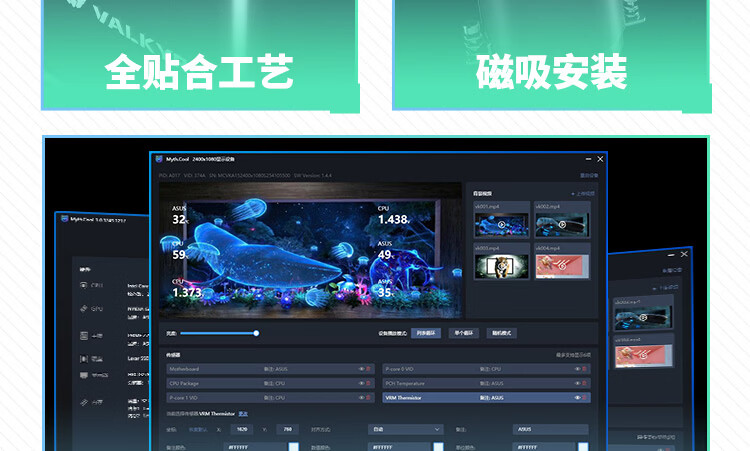The height and width of the screenshot is (451, 750).
Task: Select the Motherboard sensor row
Action: (270, 369)
